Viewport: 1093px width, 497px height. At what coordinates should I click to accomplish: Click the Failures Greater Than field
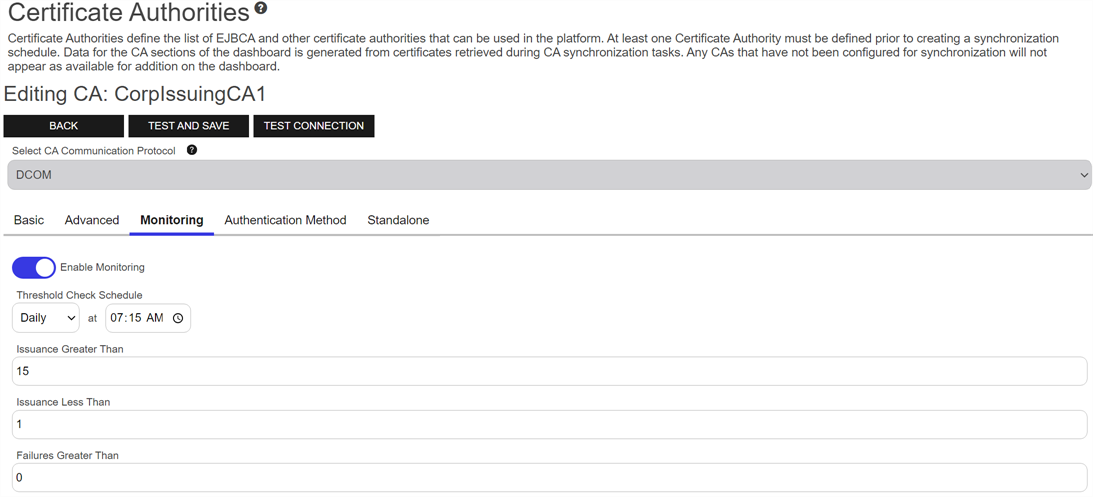(x=549, y=477)
